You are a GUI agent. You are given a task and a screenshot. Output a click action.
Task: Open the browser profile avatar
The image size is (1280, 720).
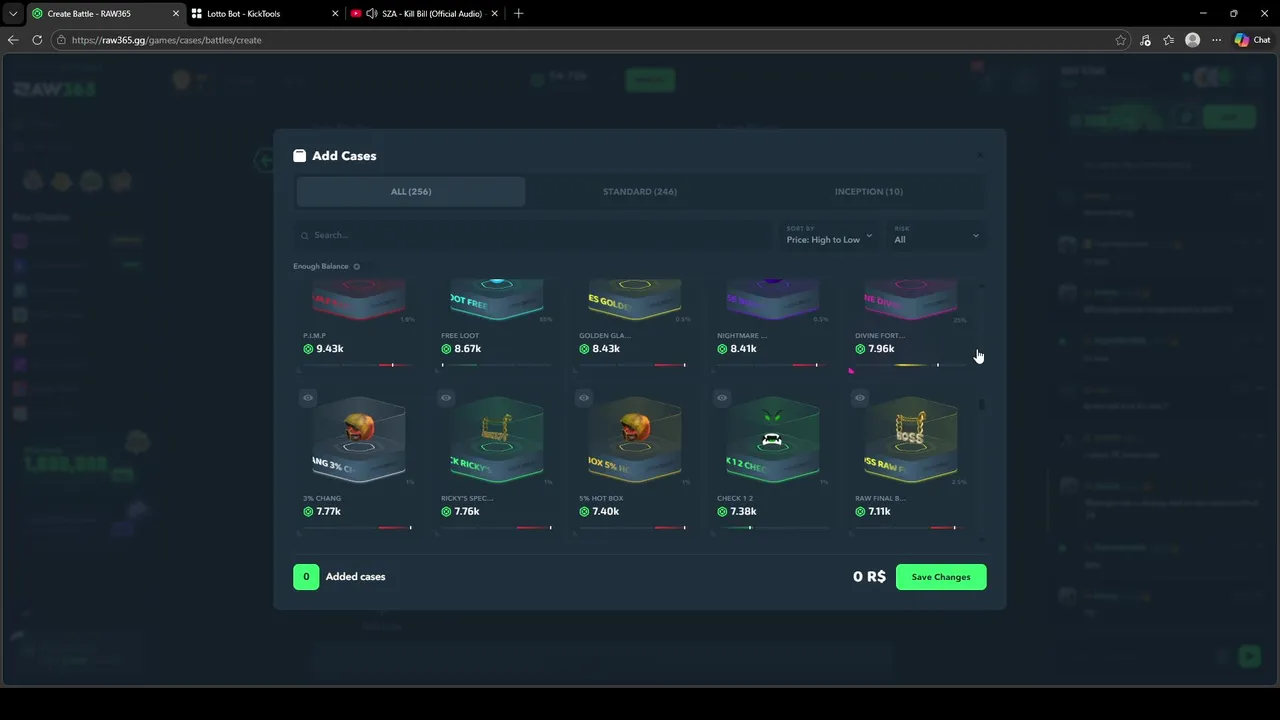[x=1192, y=40]
